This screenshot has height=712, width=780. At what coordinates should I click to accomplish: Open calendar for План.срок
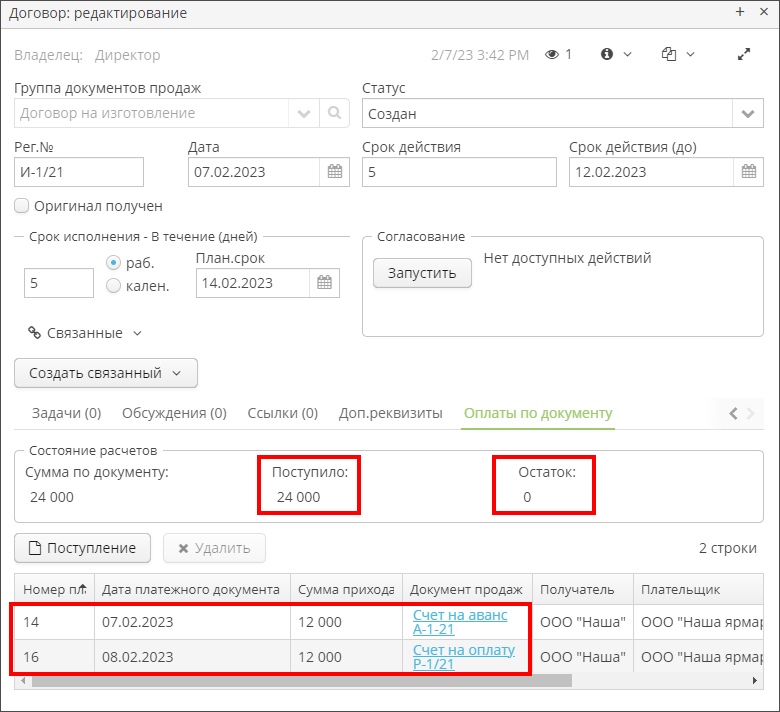[324, 283]
